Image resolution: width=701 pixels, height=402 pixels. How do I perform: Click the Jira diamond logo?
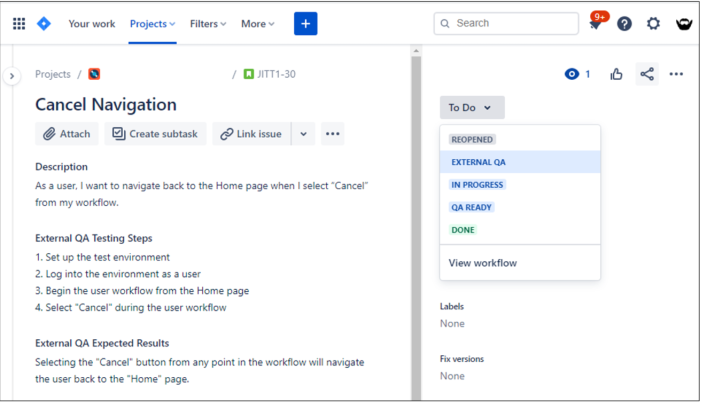(x=44, y=23)
